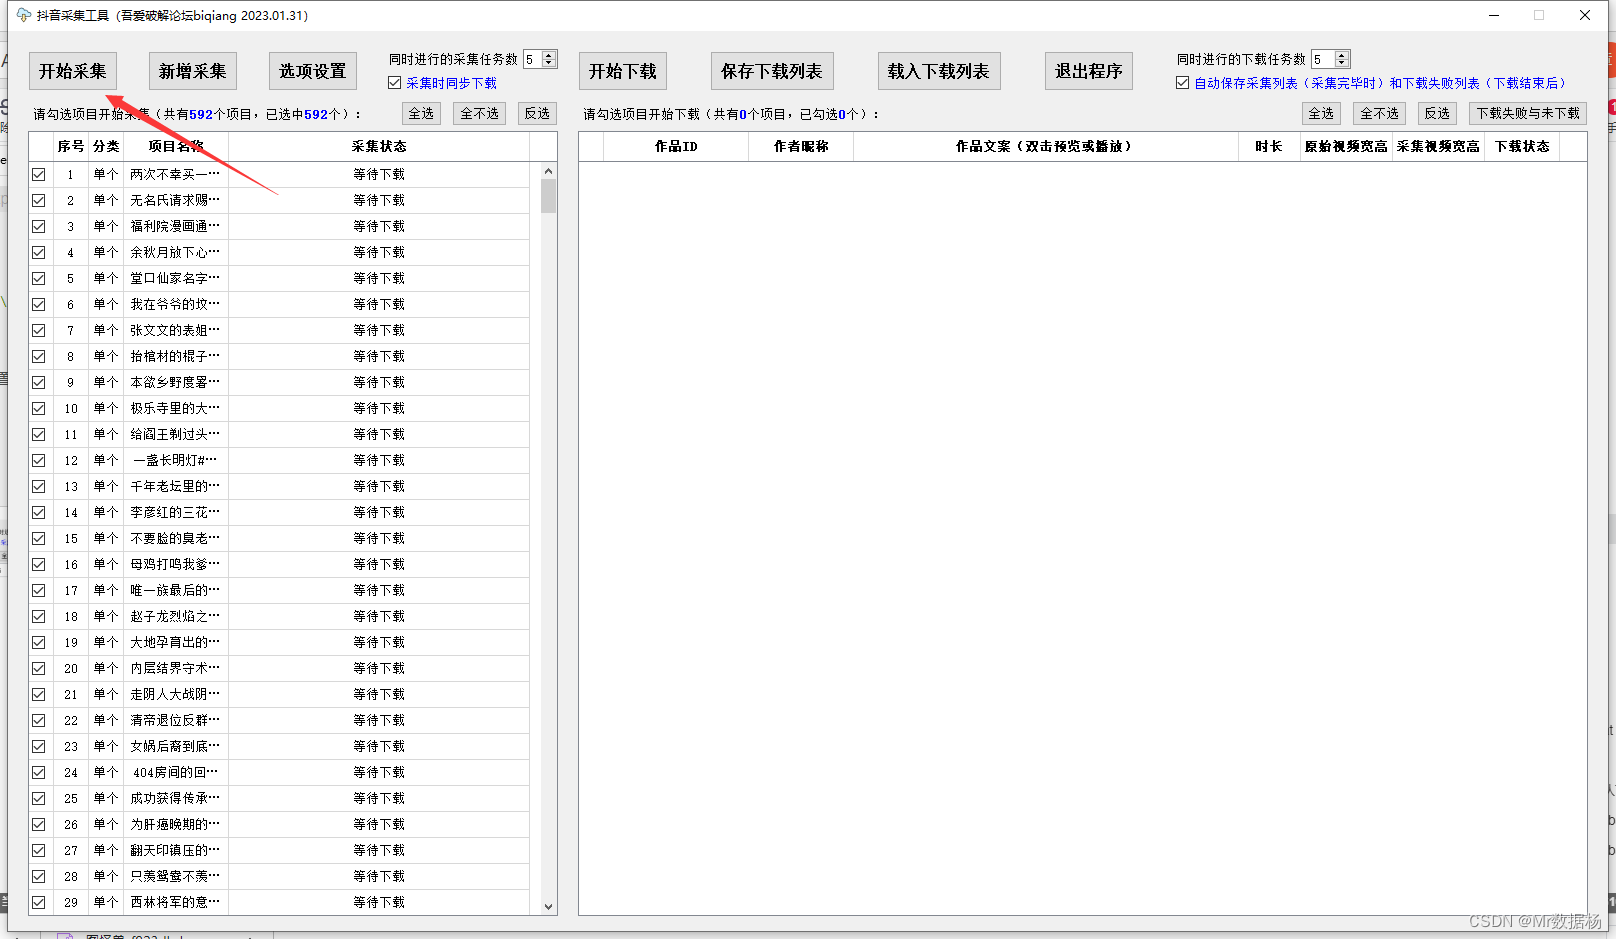
Task: Select the row 本欲乡野度暑…
Action: [x=279, y=382]
